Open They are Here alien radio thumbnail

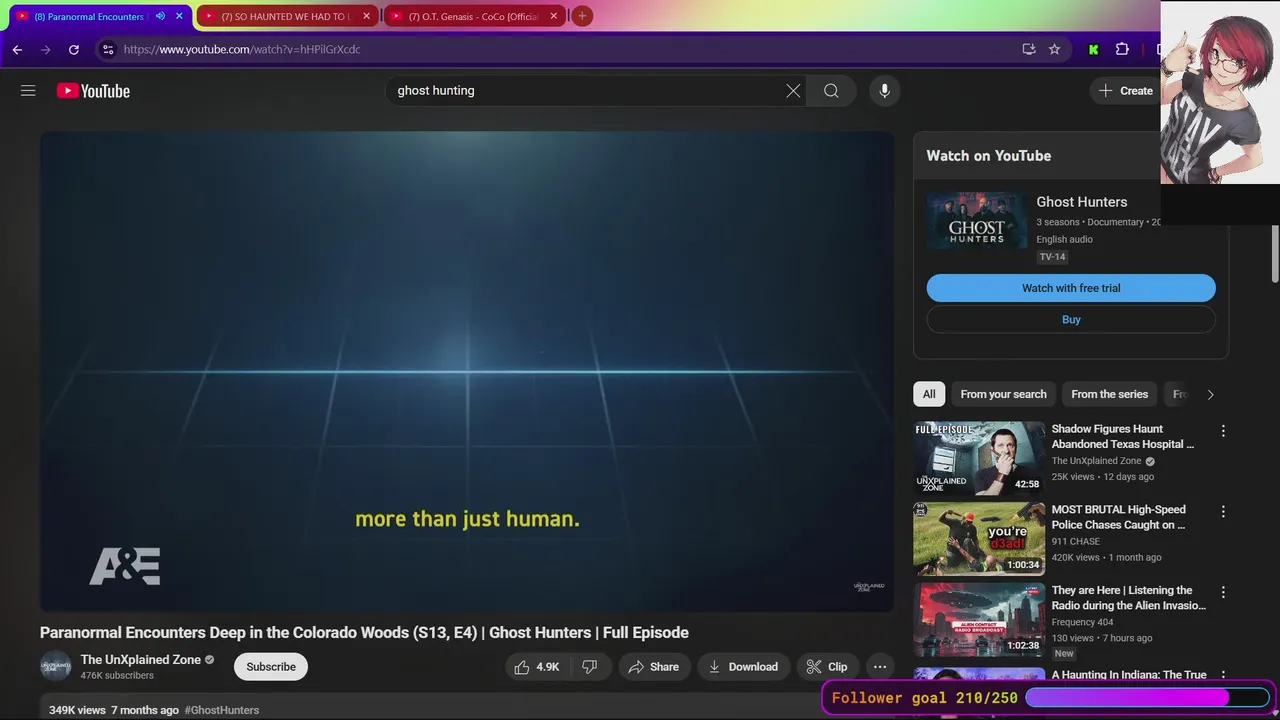point(979,620)
